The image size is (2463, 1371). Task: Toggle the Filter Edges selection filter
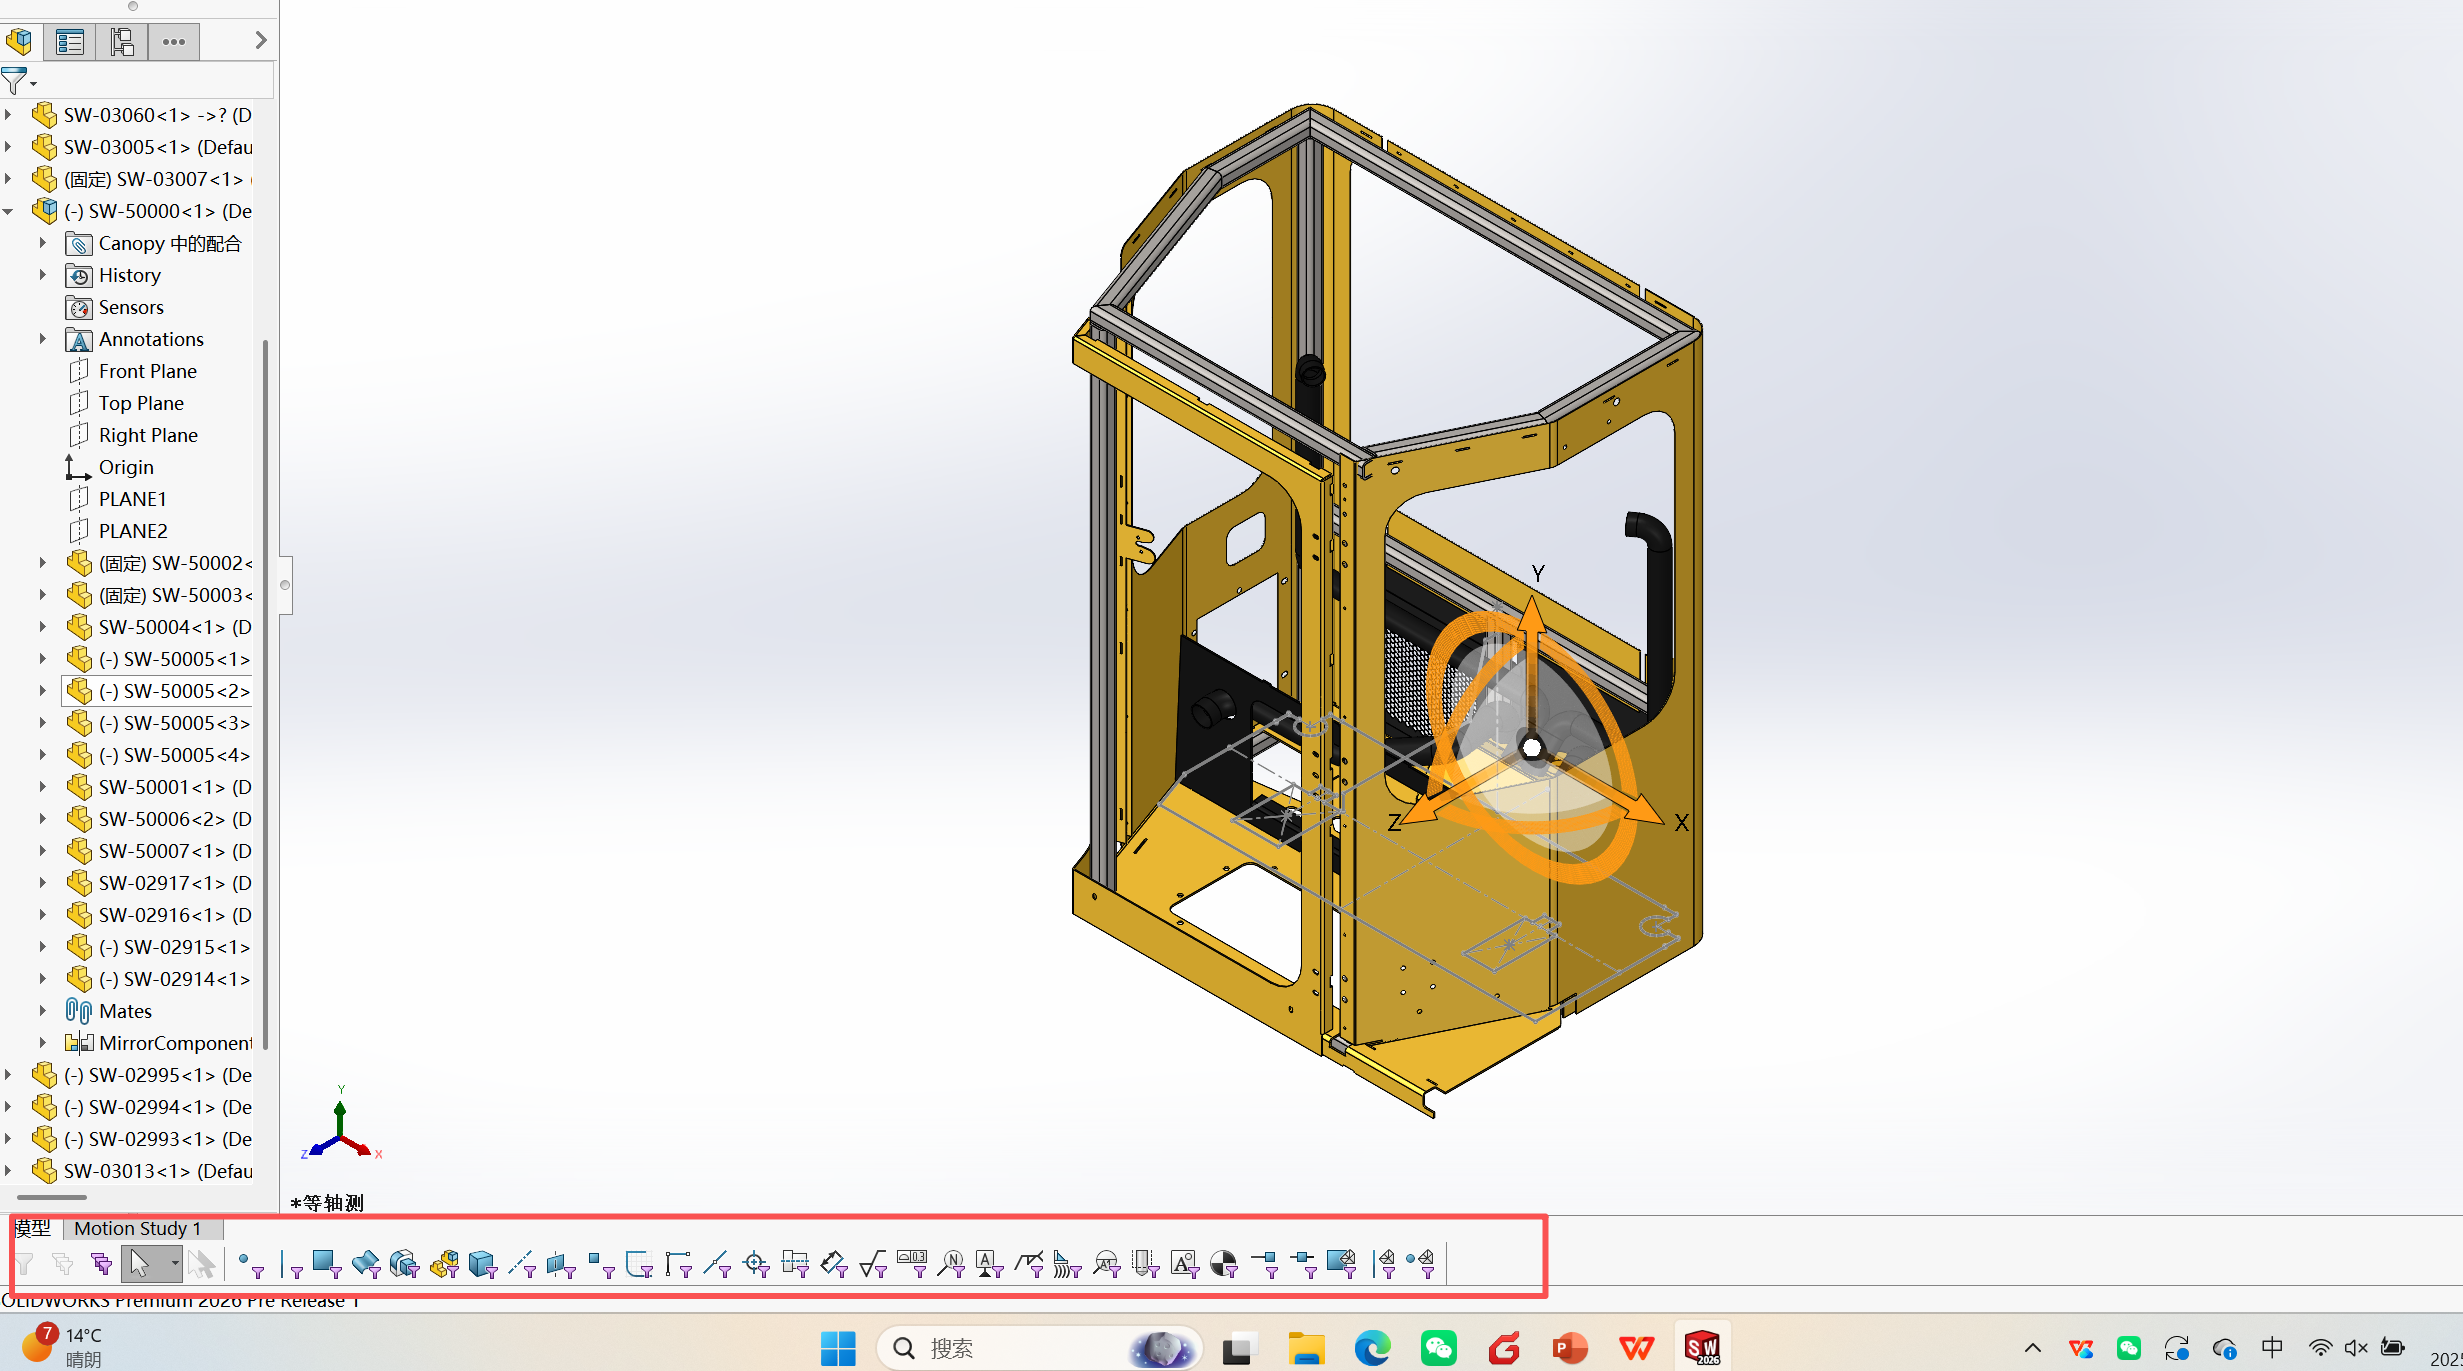pyautogui.click(x=289, y=1264)
